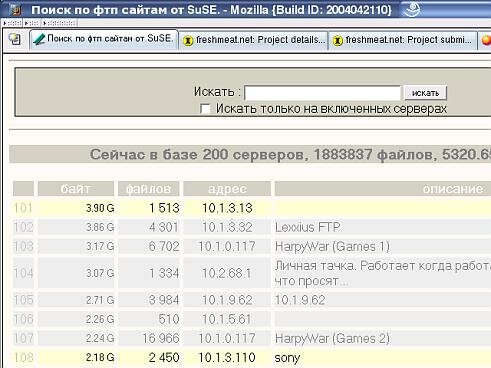Enable Искать только на включенных серверах checkbox

(205, 109)
